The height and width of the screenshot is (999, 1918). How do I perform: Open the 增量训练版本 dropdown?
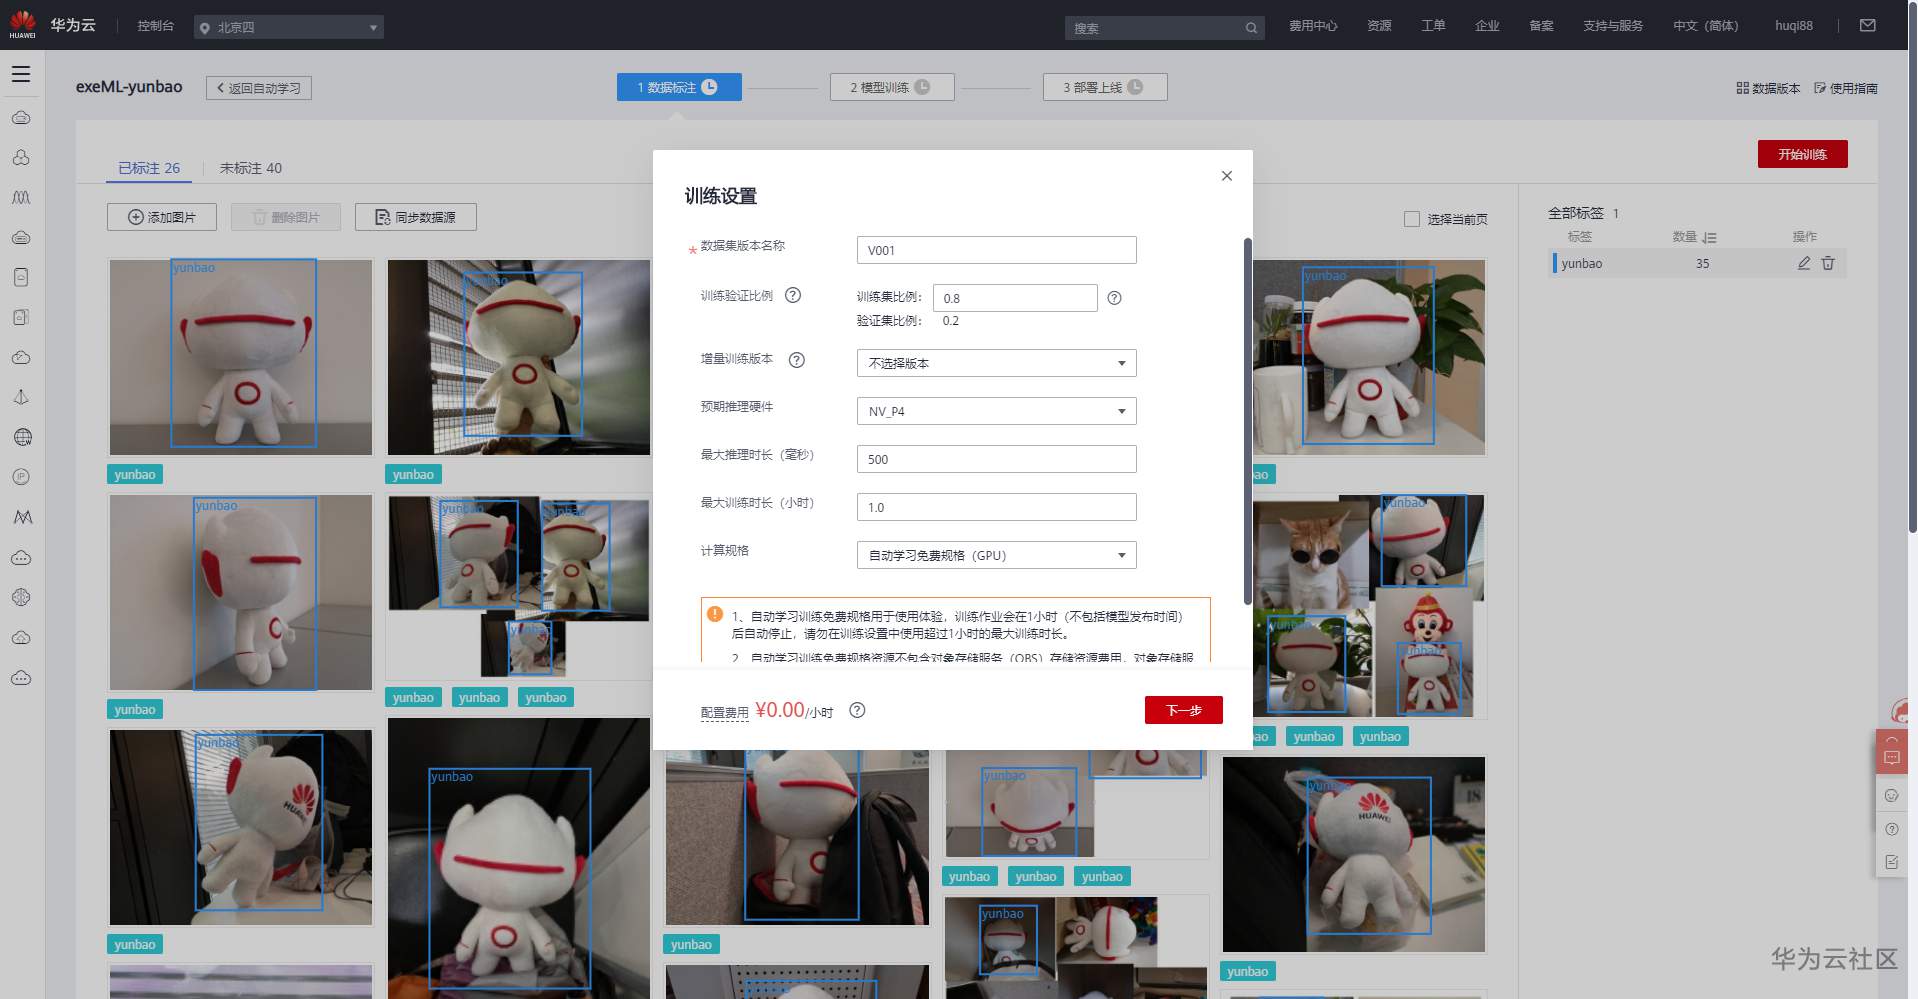995,363
